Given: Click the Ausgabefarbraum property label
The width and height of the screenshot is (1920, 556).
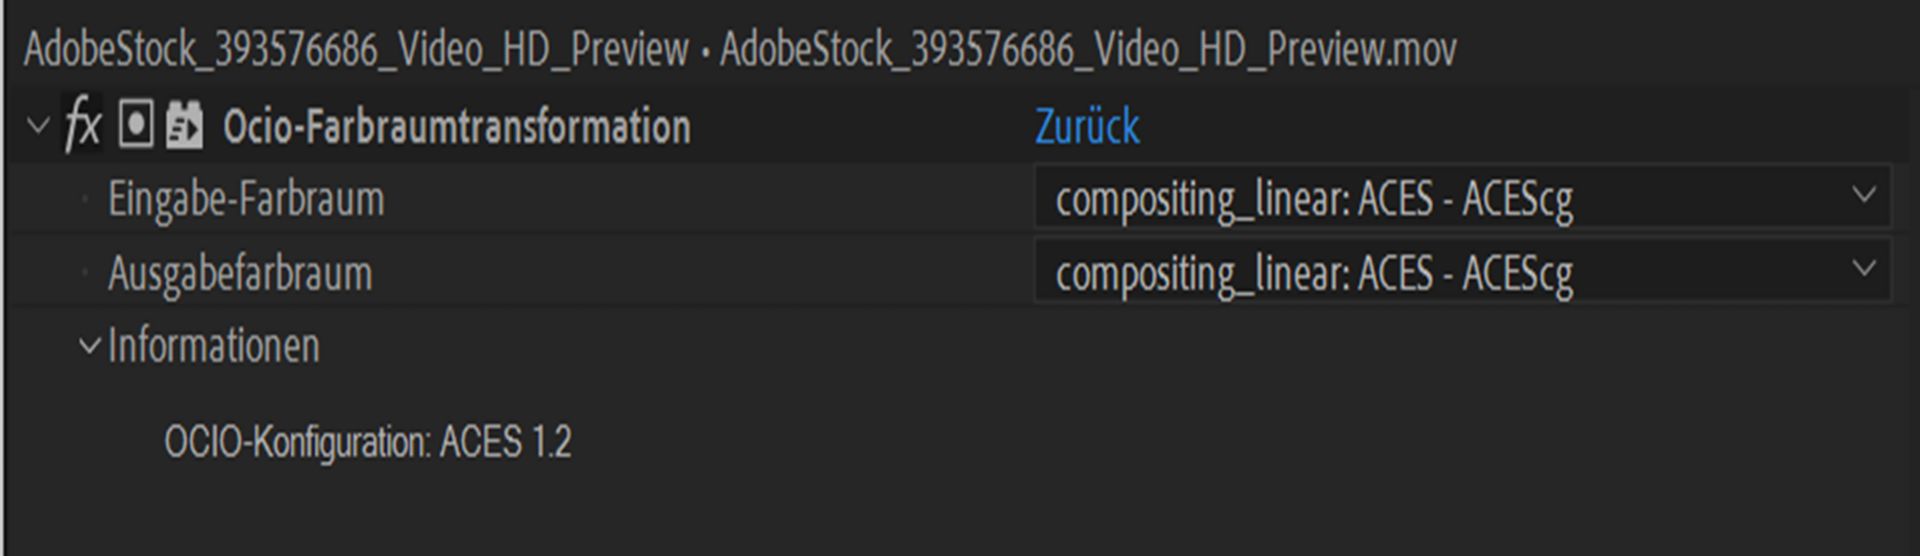Looking at the screenshot, I should click(x=240, y=273).
